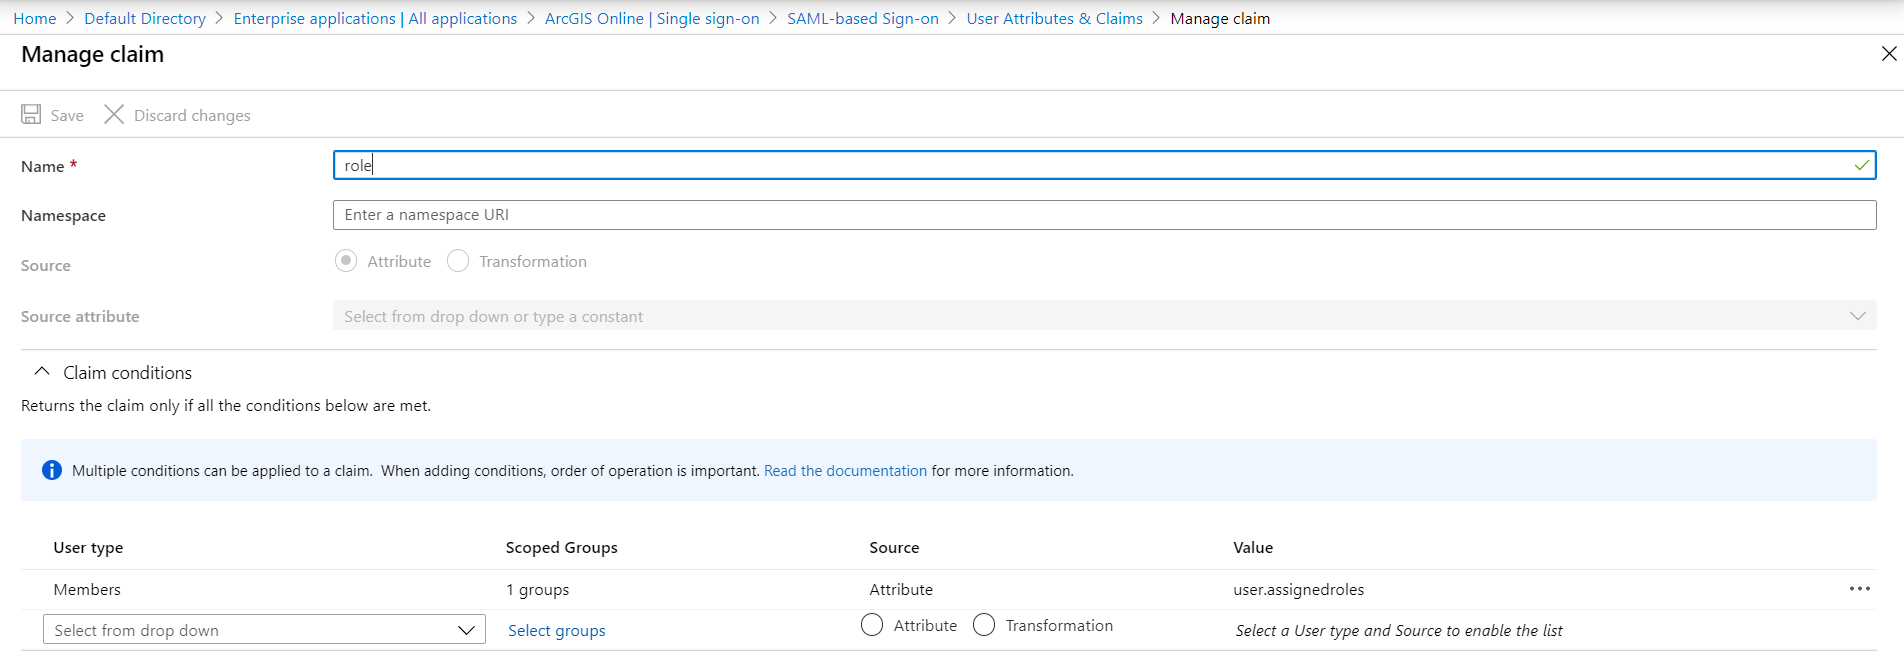Open the ellipsis menu for Members row

[x=1859, y=589]
